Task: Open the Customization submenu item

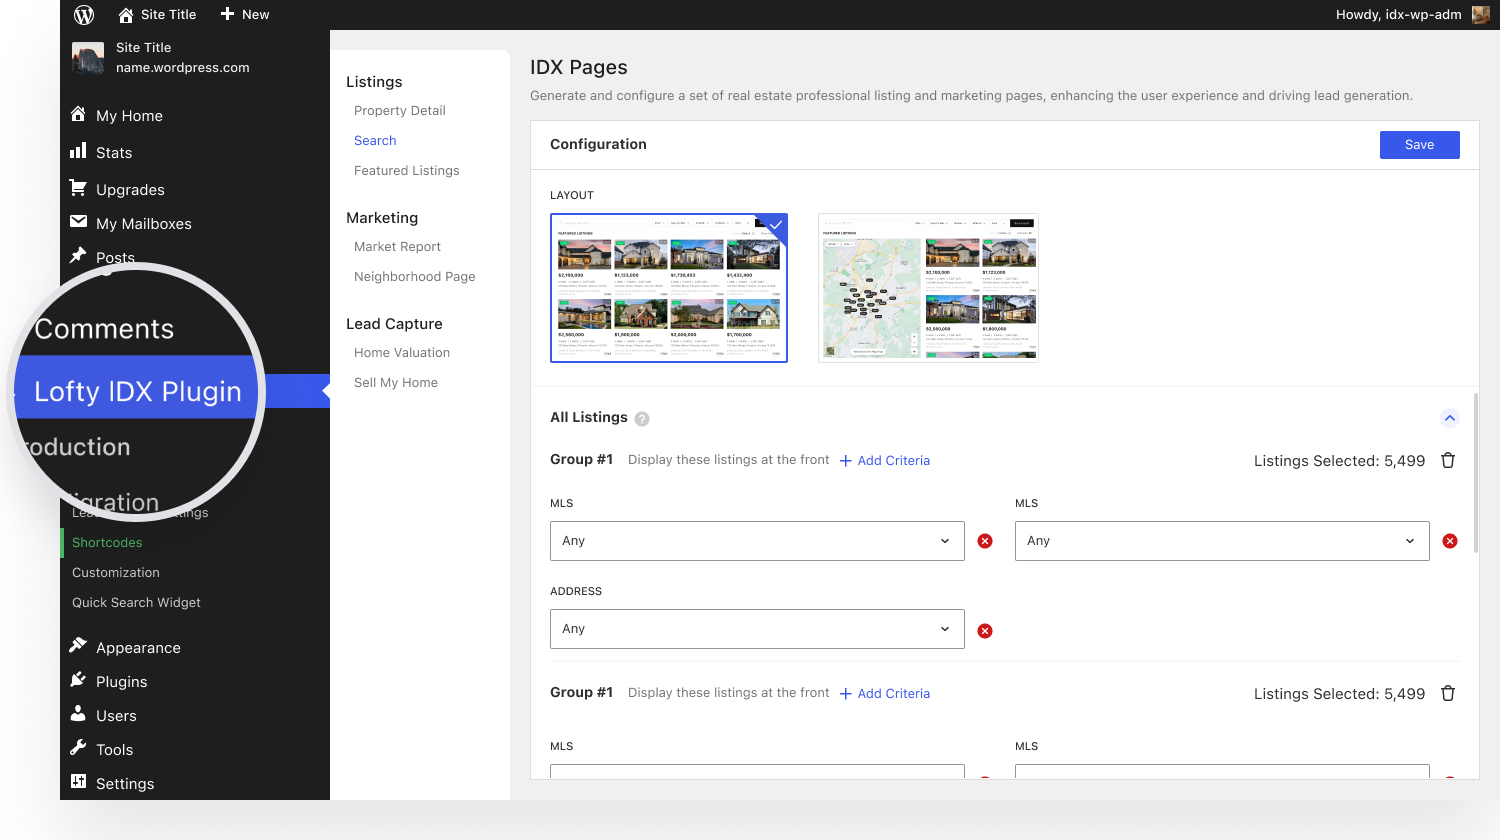Action: [116, 573]
